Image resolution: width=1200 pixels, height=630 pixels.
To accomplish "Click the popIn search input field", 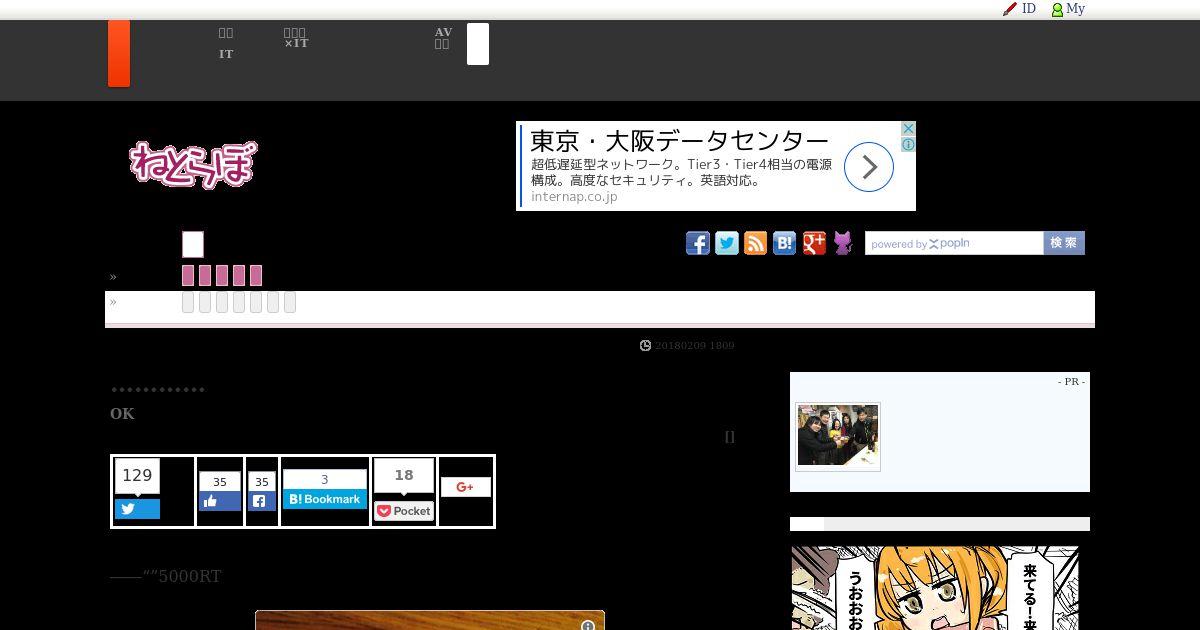I will [954, 243].
